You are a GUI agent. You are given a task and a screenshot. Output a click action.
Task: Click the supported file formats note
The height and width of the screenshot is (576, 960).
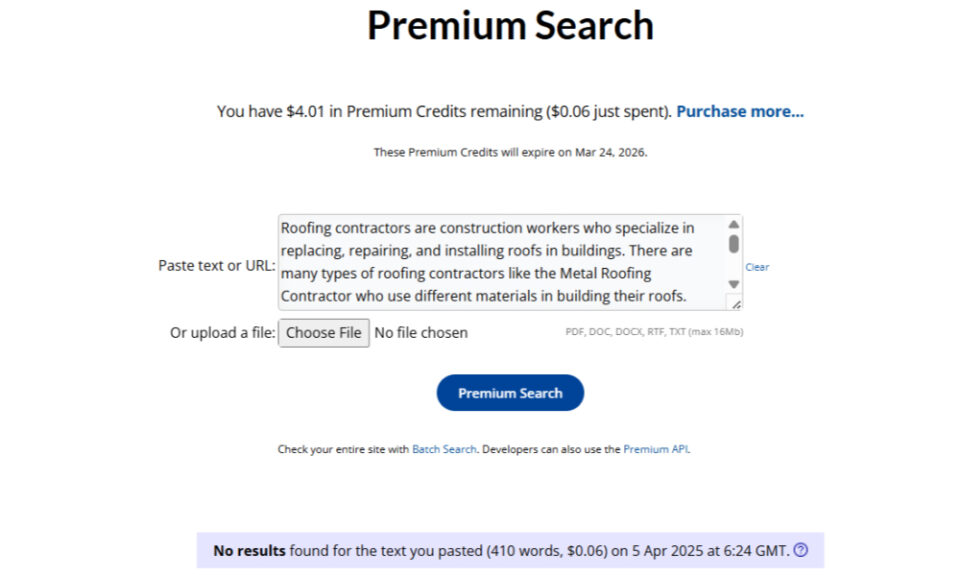coord(654,331)
